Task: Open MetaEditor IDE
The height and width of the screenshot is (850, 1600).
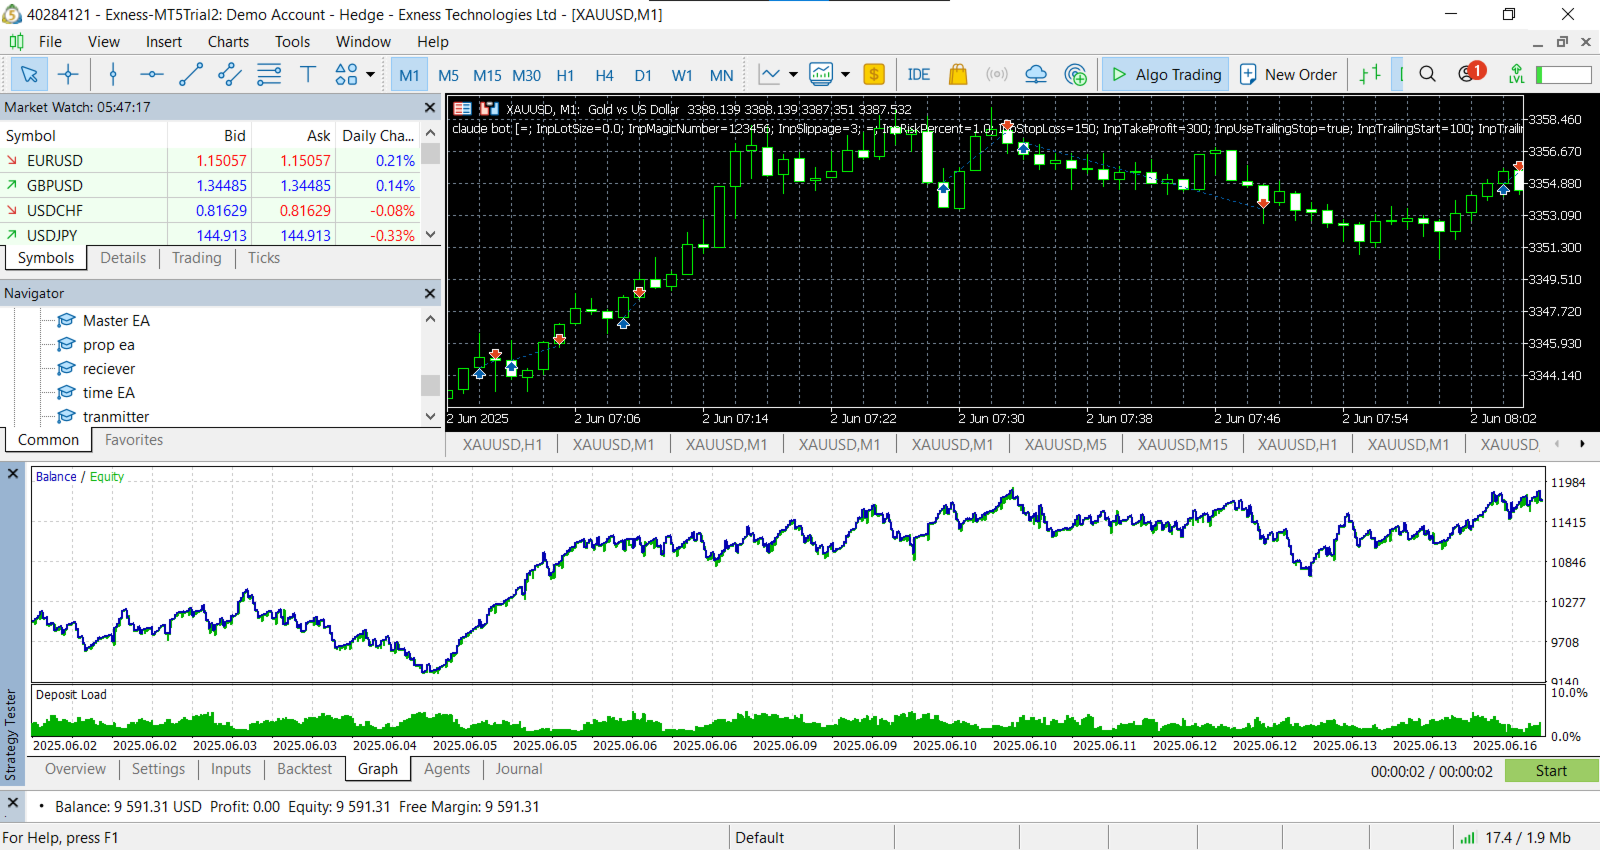Action: point(918,74)
